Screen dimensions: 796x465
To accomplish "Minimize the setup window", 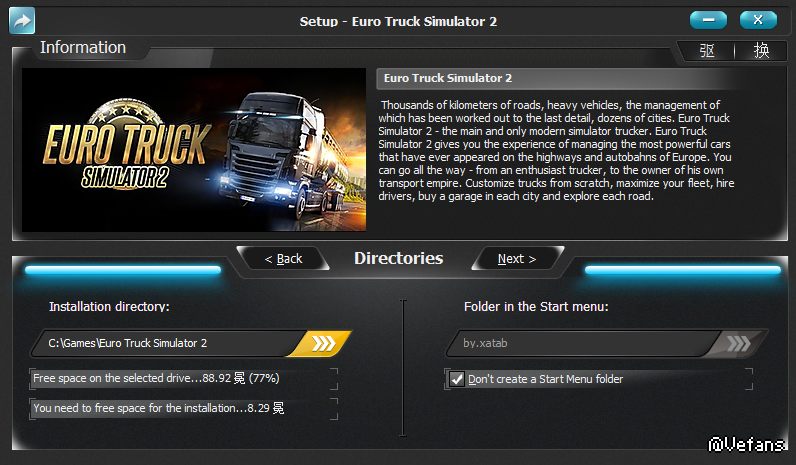I will [x=708, y=20].
